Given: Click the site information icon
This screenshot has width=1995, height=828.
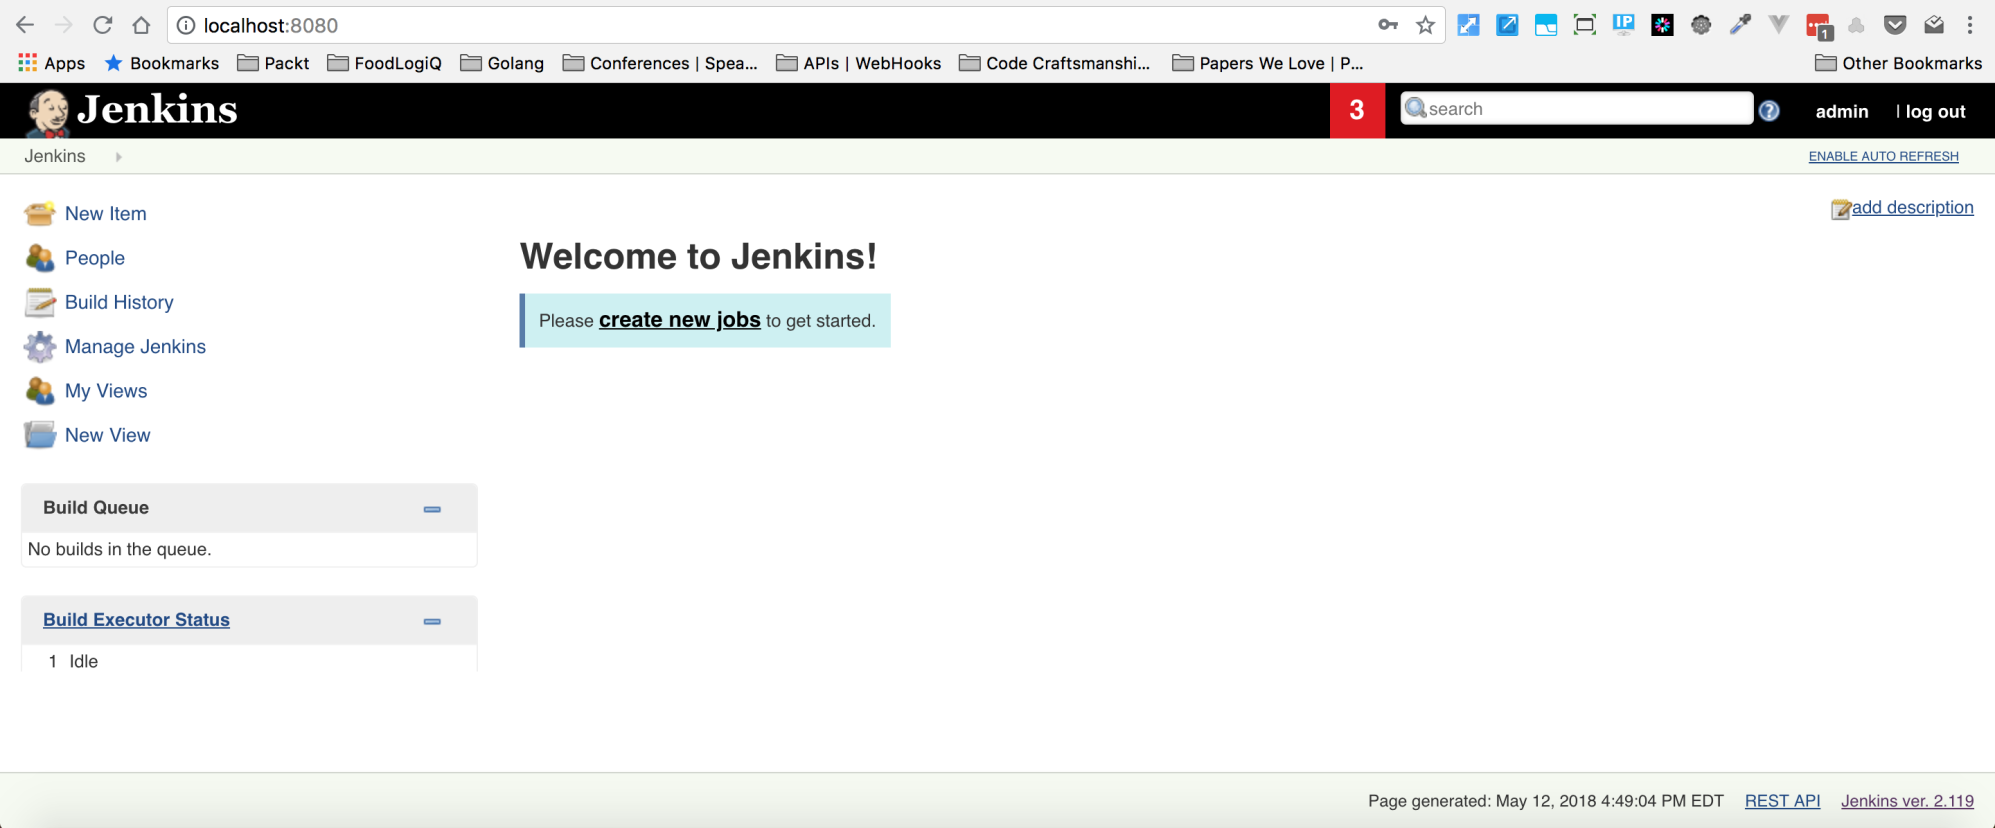Looking at the screenshot, I should (186, 25).
